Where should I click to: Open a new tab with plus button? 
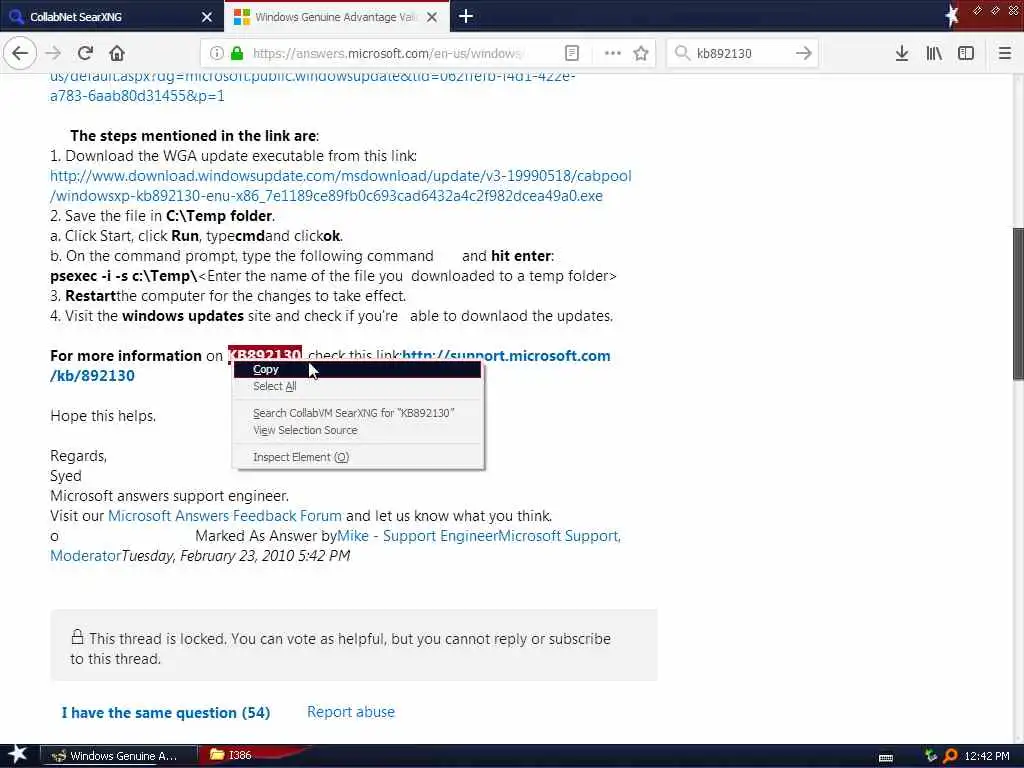tap(466, 16)
